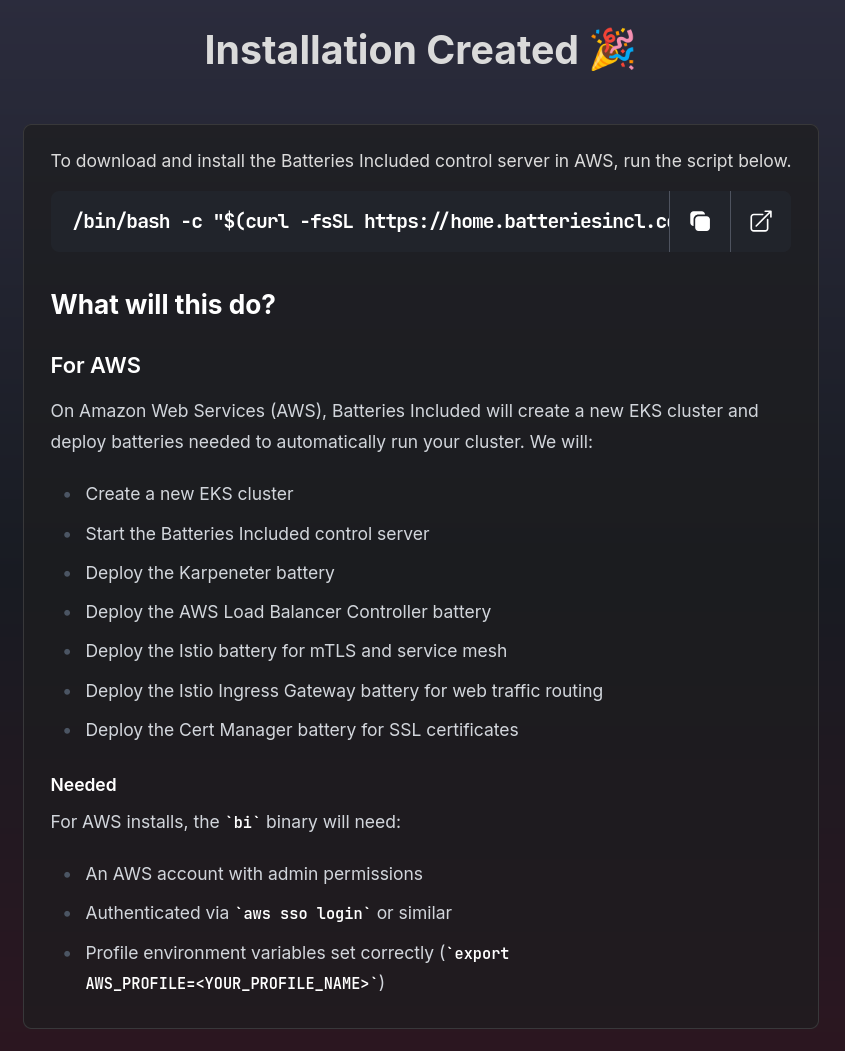Click the "Installation Created" heading

[391, 50]
